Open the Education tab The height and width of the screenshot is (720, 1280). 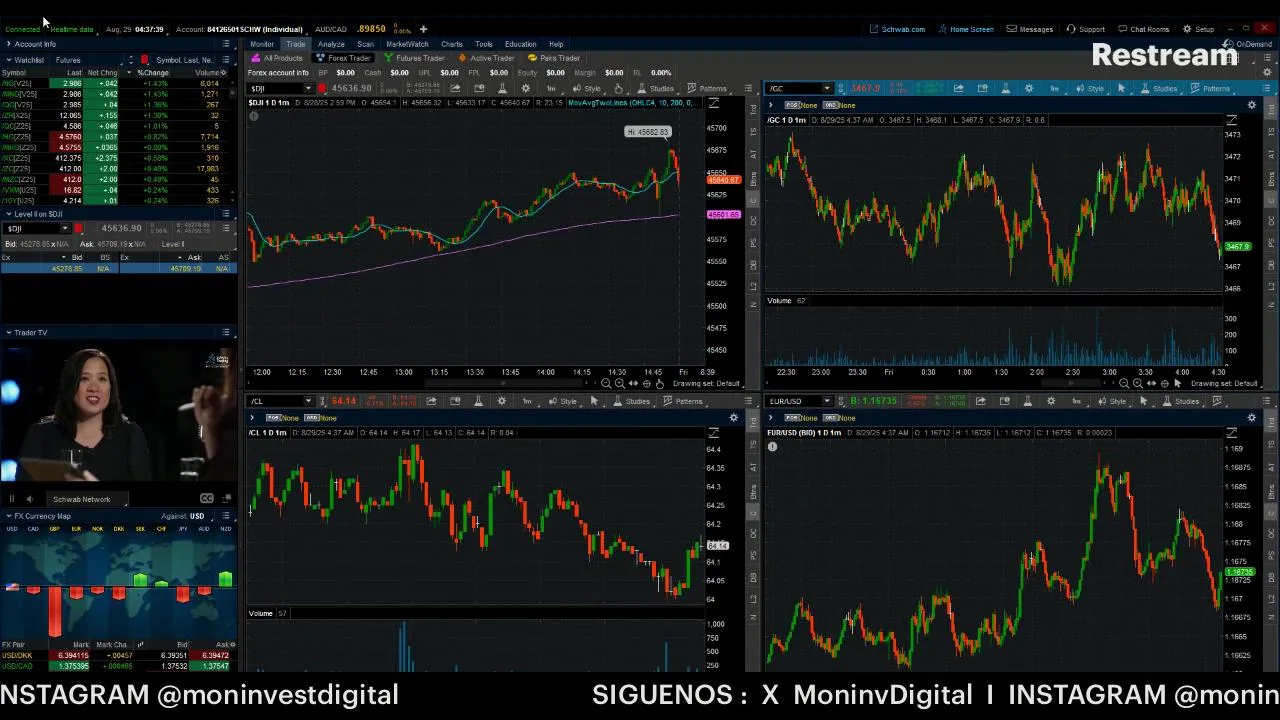coord(520,44)
